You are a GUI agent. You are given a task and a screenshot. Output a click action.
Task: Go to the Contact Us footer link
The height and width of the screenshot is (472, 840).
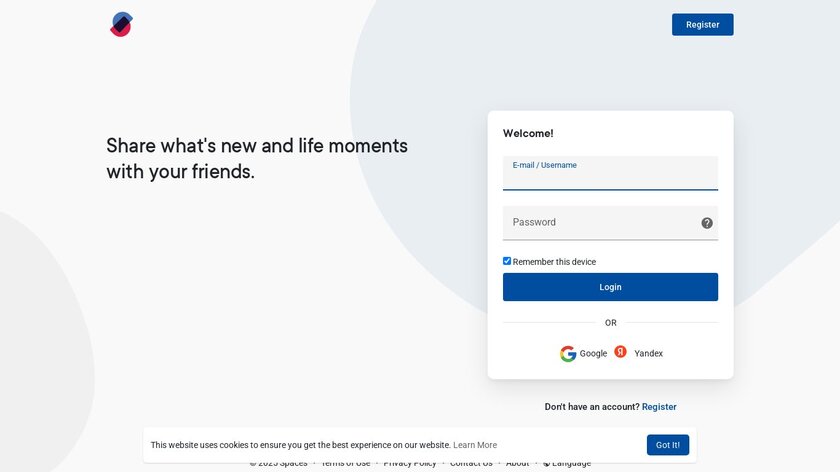click(471, 464)
